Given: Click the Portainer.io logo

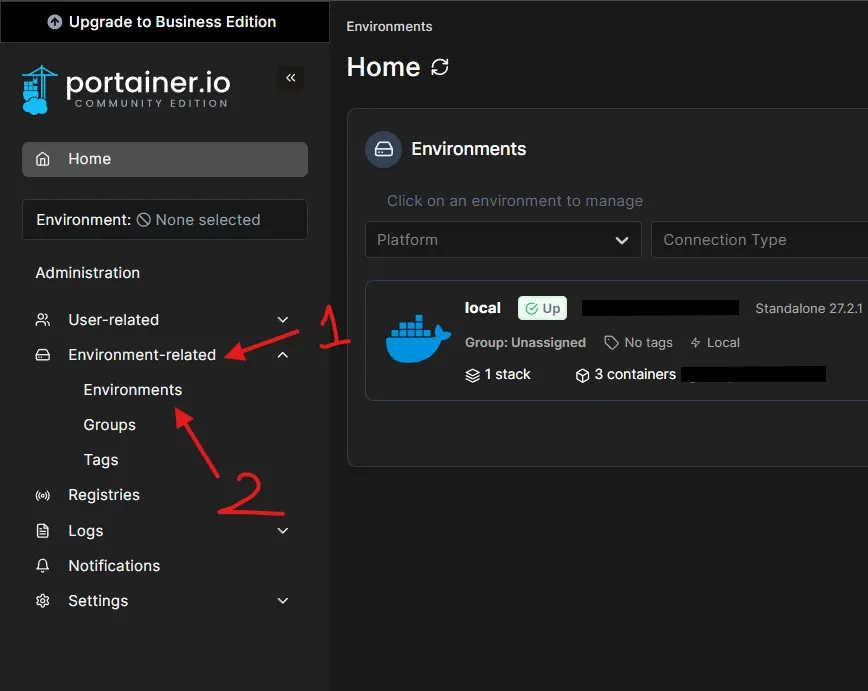Looking at the screenshot, I should [x=125, y=90].
